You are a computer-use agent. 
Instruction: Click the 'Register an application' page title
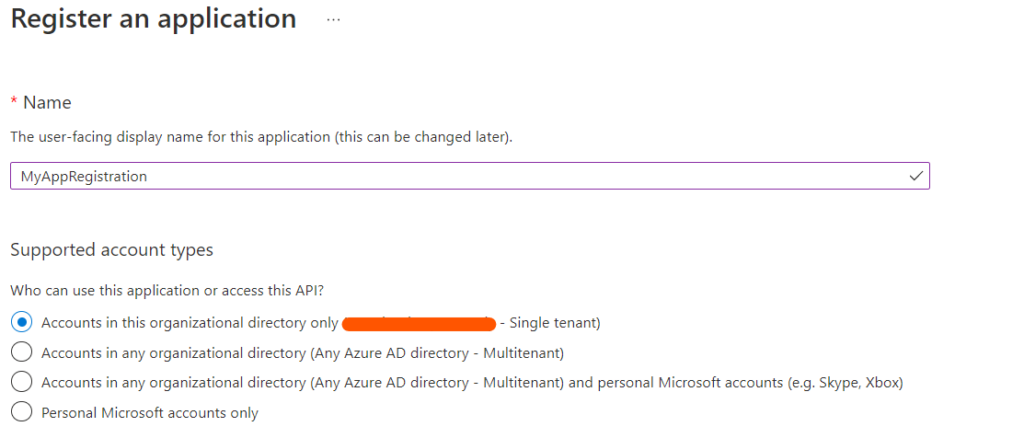point(153,18)
